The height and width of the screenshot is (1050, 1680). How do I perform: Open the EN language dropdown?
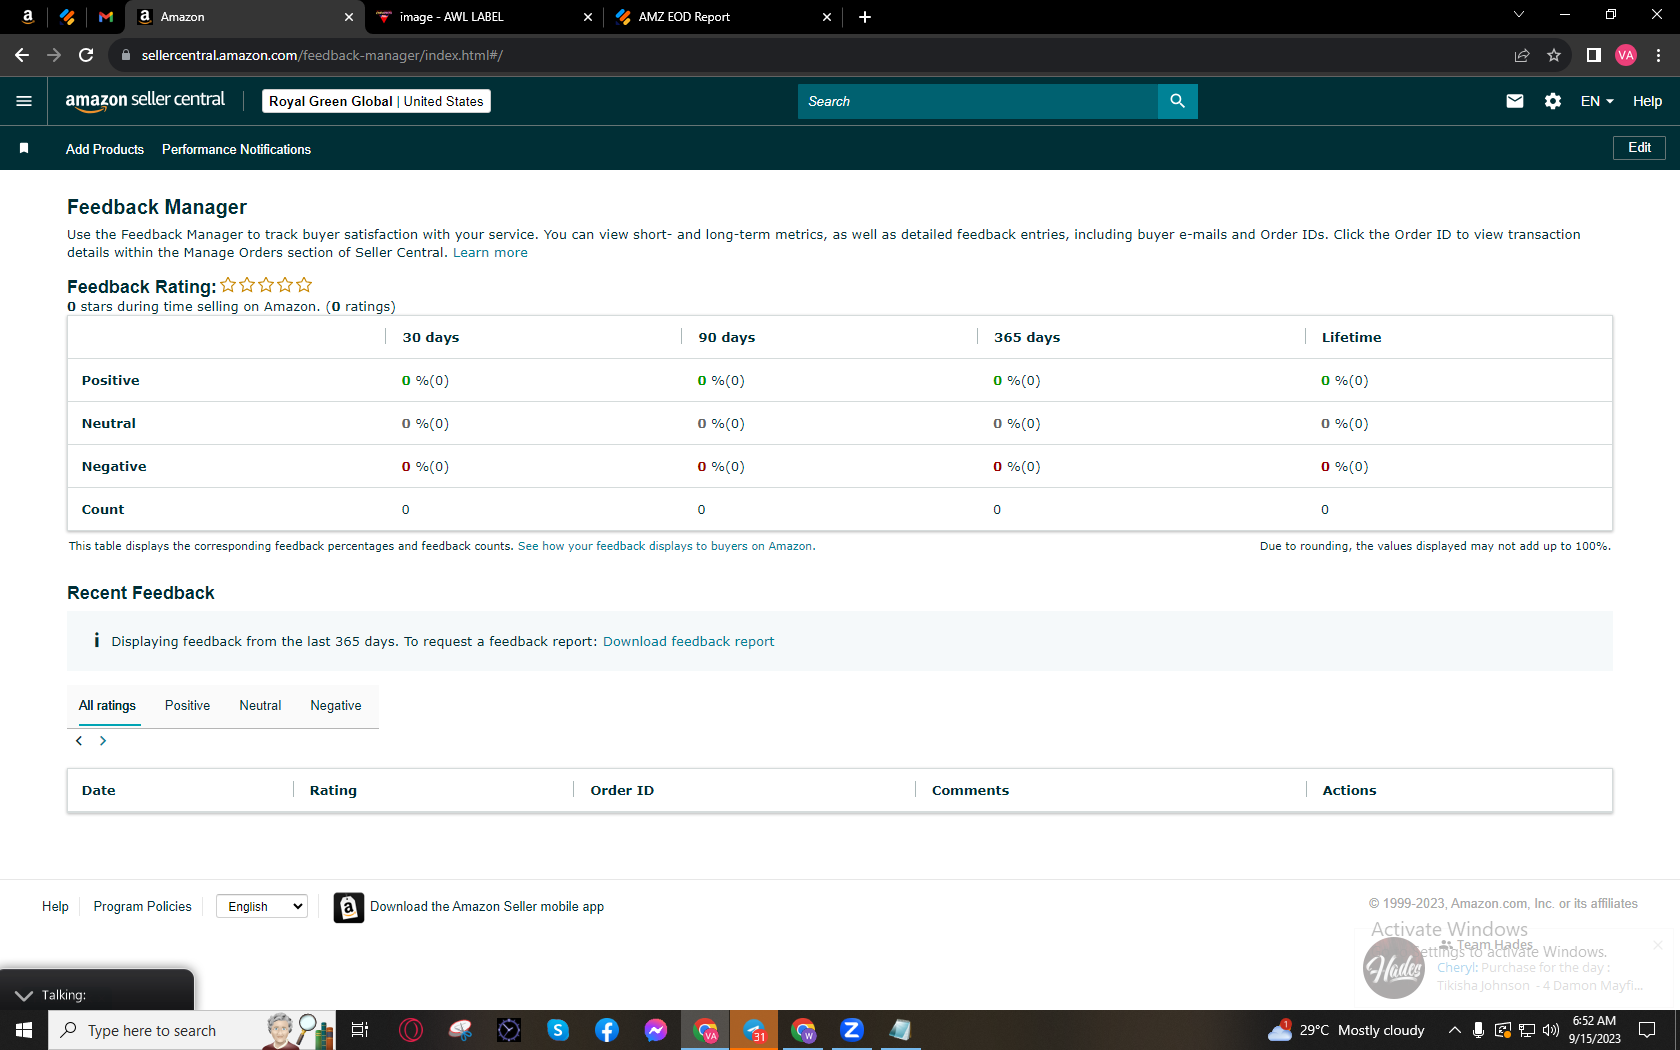point(1597,101)
